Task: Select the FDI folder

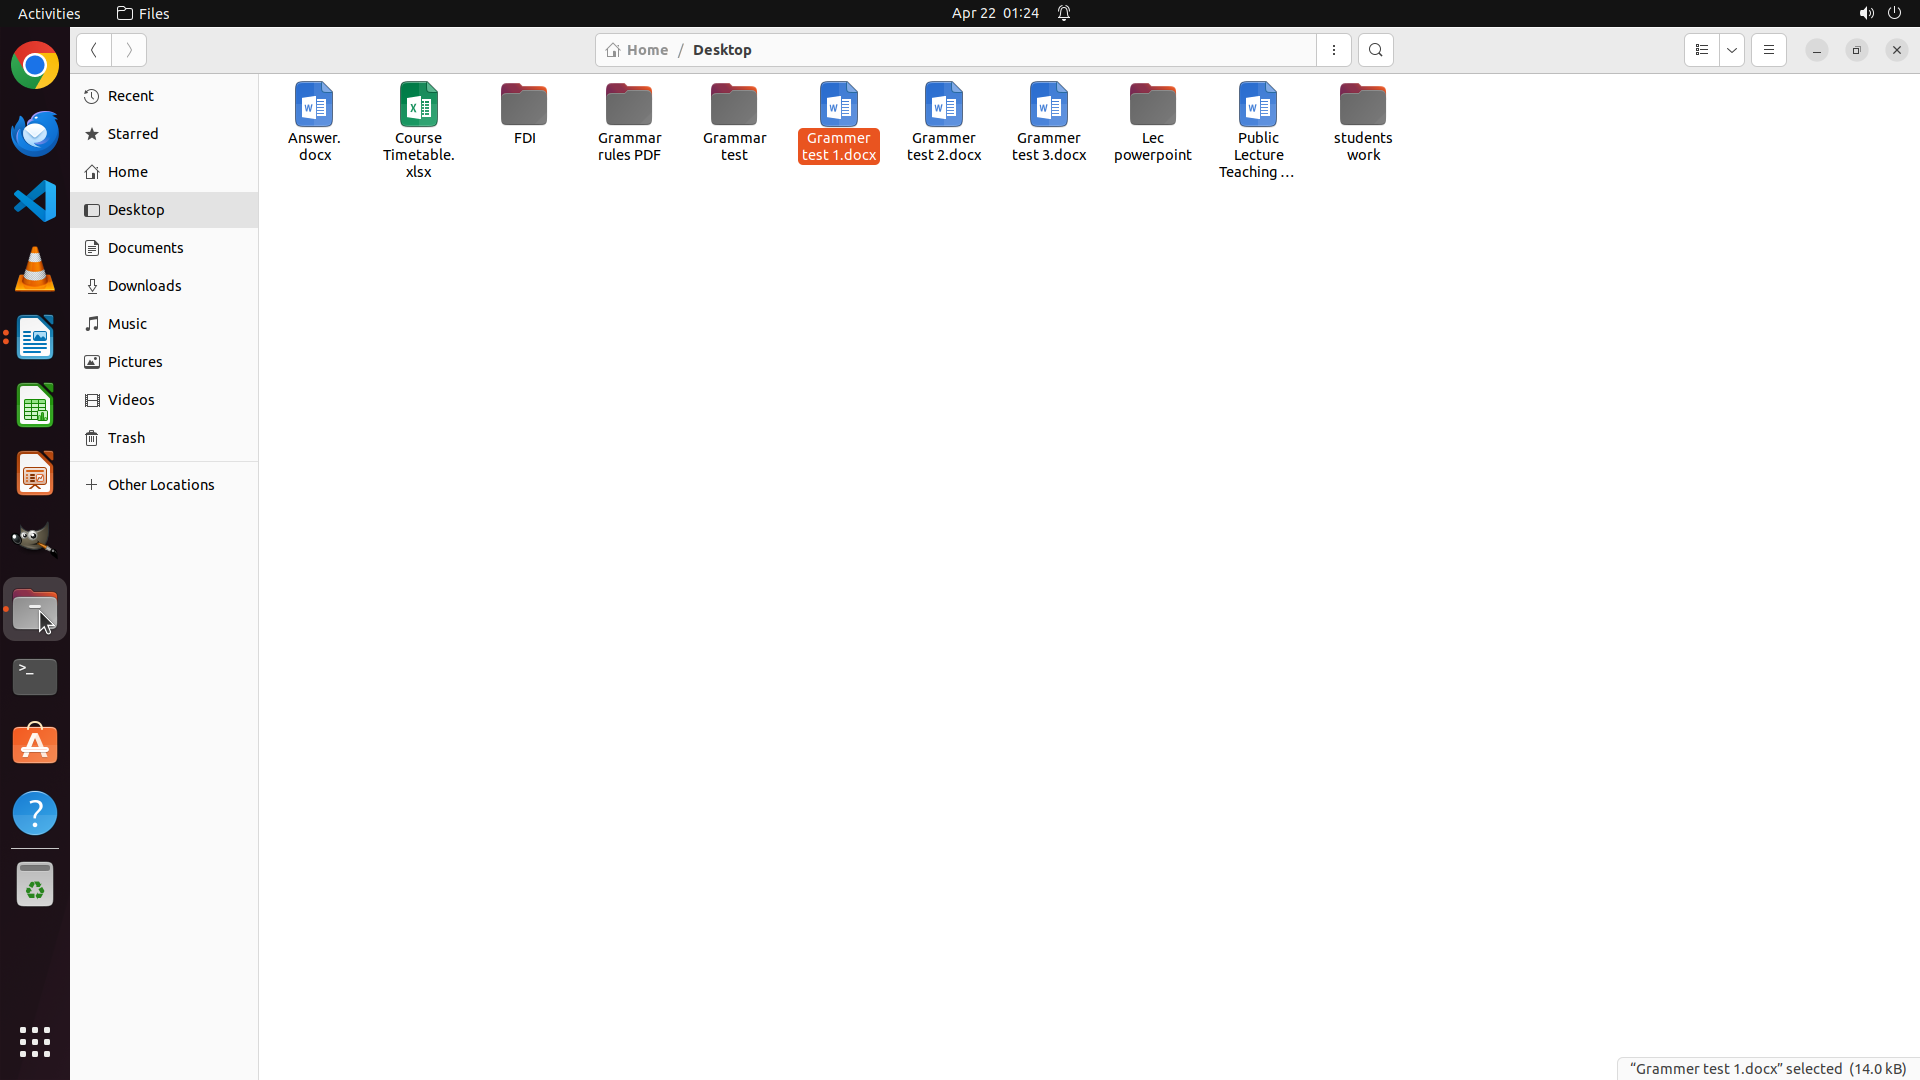Action: tap(524, 113)
